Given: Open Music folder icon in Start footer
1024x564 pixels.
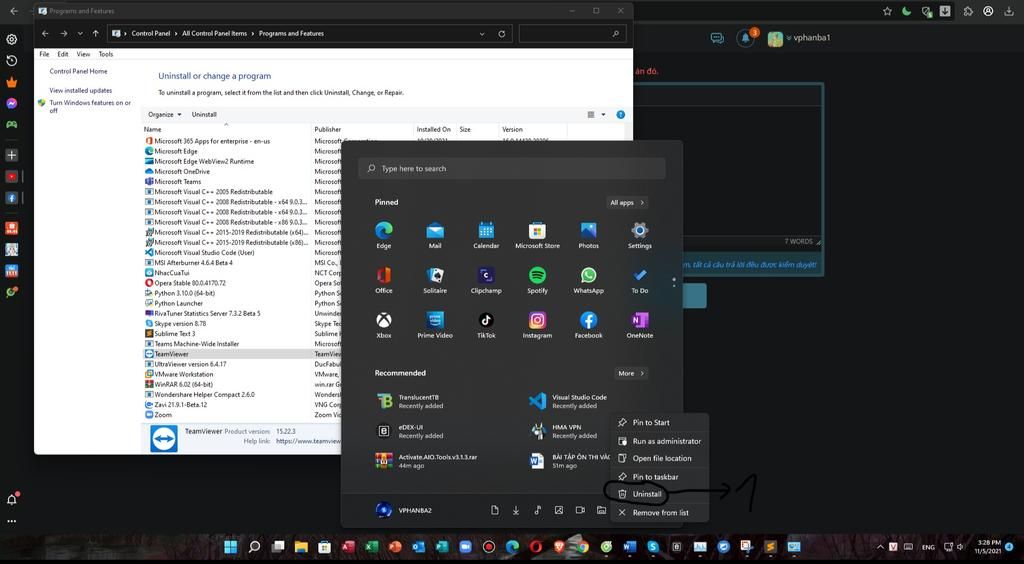Looking at the screenshot, I should click(x=537, y=510).
